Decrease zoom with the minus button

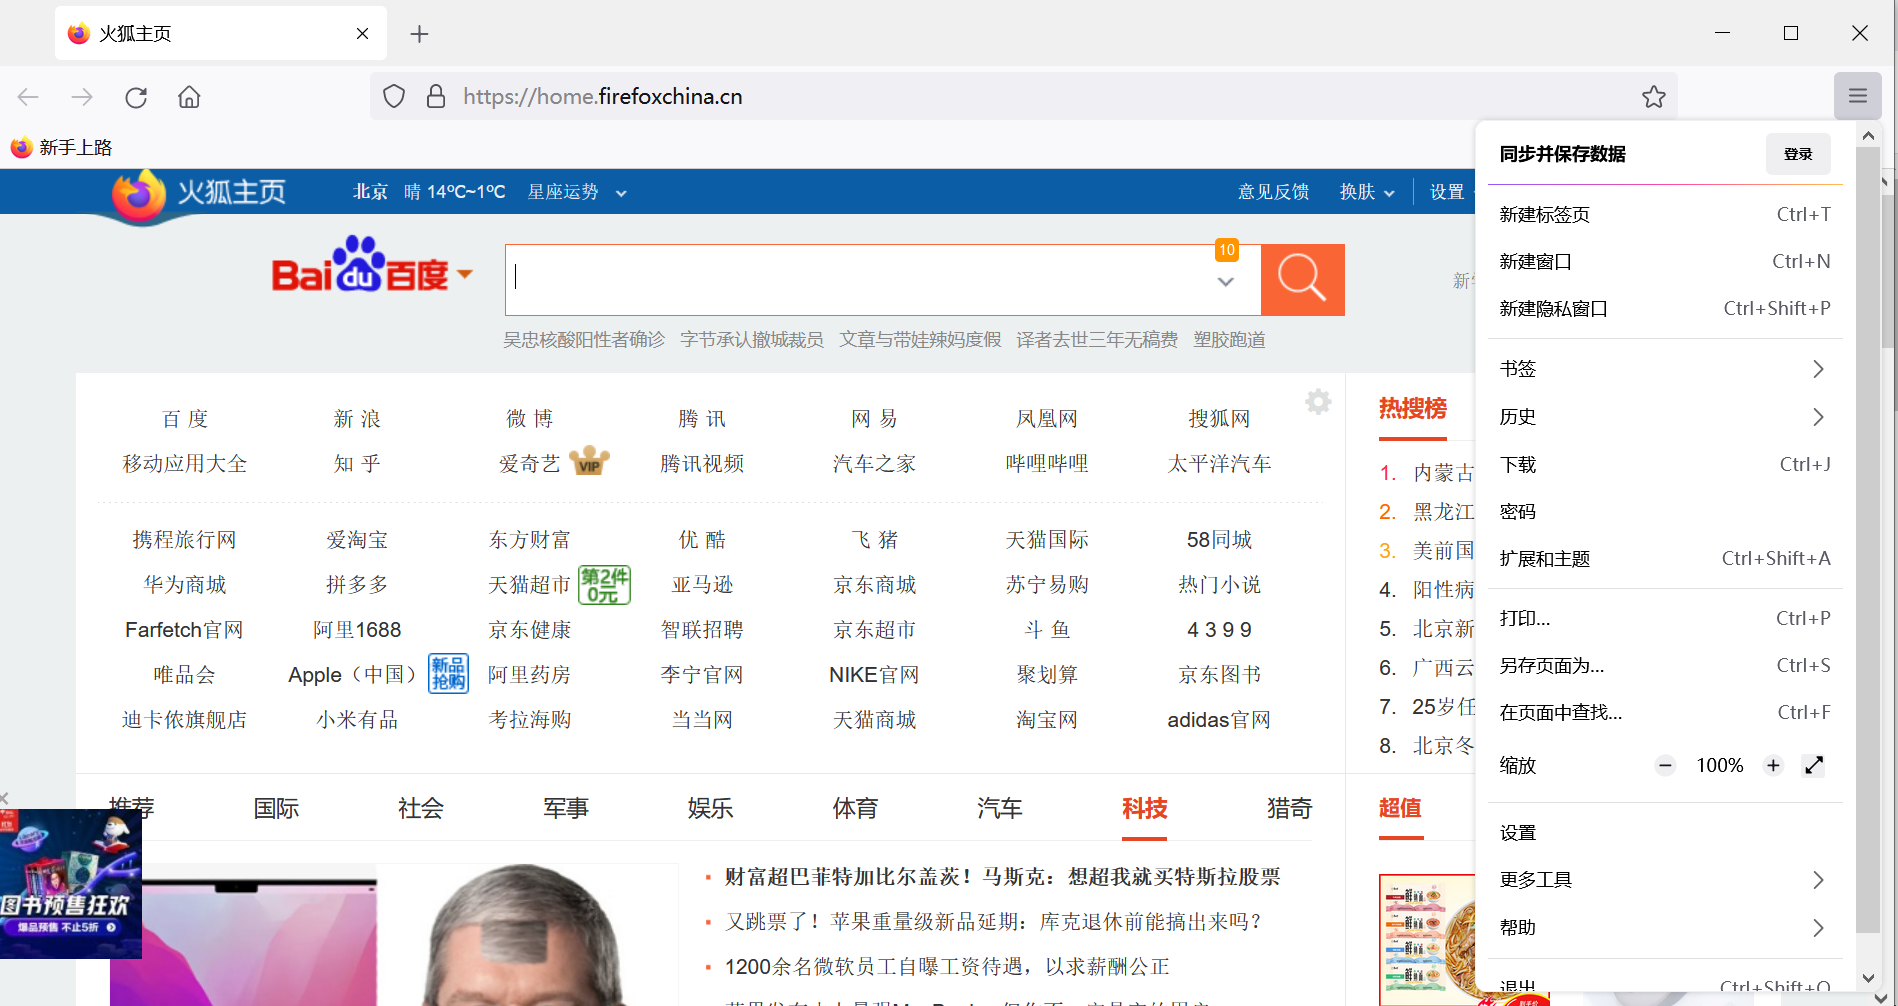coord(1664,765)
